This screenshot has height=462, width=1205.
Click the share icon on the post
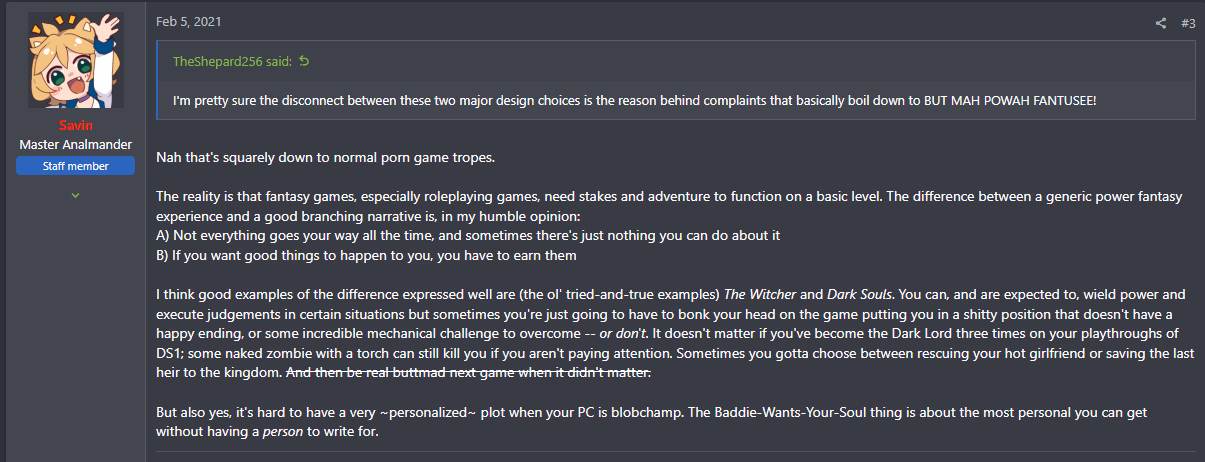1161,23
